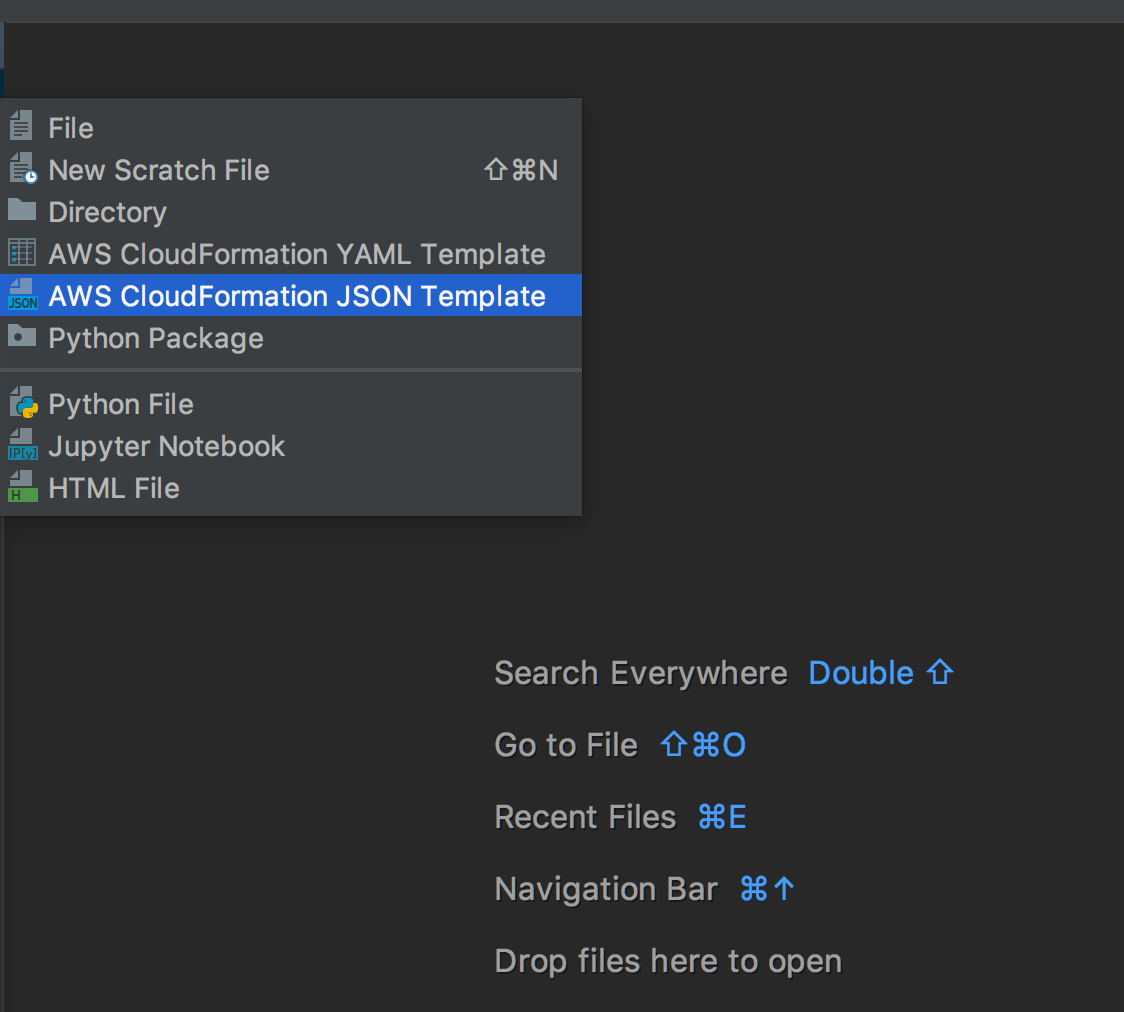Click the blue Double shift shortcut
Image resolution: width=1124 pixels, height=1012 pixels.
pyautogui.click(x=882, y=673)
